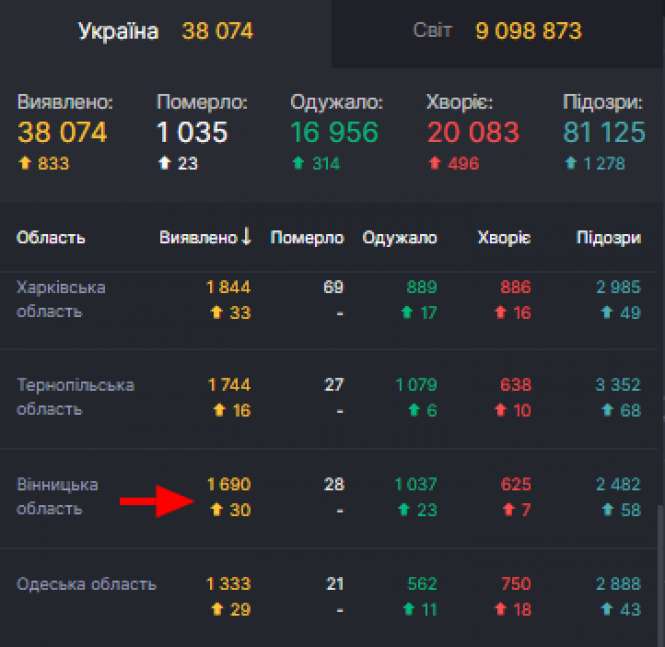Click the Область column header
Screen dimensions: 665x647
pyautogui.click(x=51, y=238)
